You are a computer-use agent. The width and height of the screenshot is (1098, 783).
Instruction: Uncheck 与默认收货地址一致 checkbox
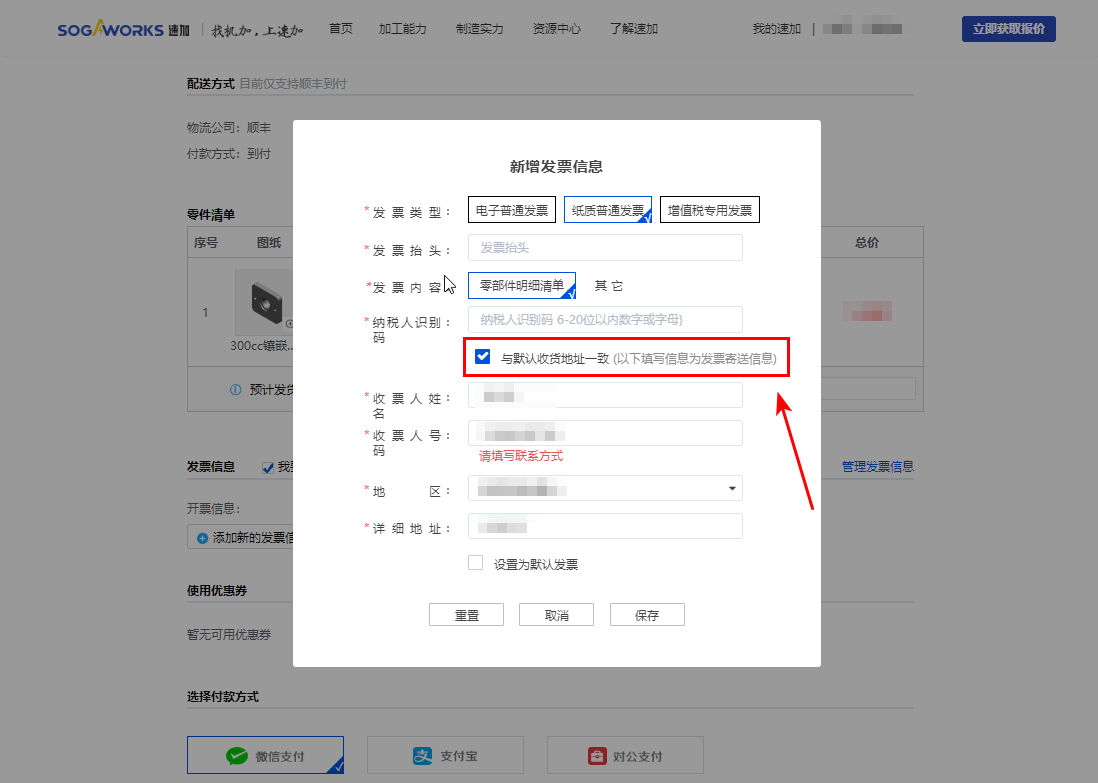point(483,356)
